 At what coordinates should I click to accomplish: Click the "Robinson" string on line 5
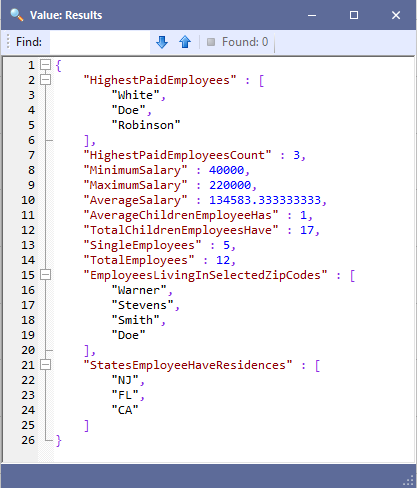[x=146, y=125]
